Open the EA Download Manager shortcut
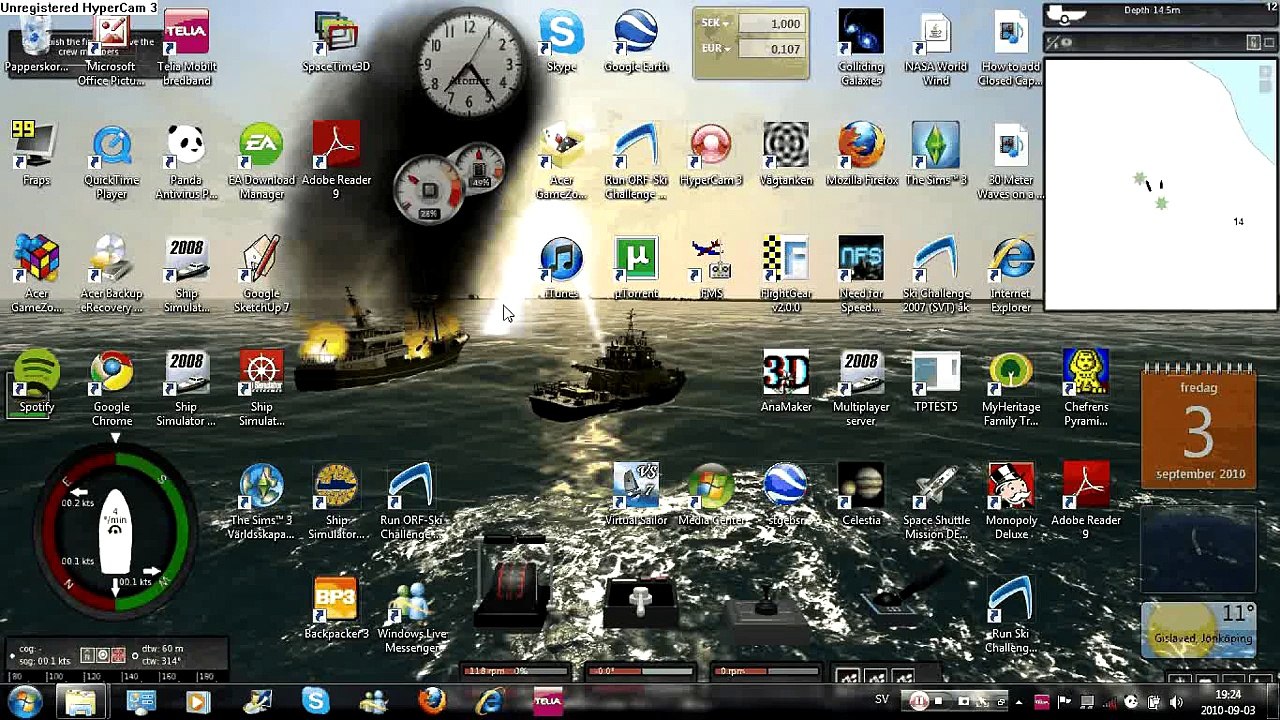This screenshot has width=1280, height=720. click(x=261, y=161)
